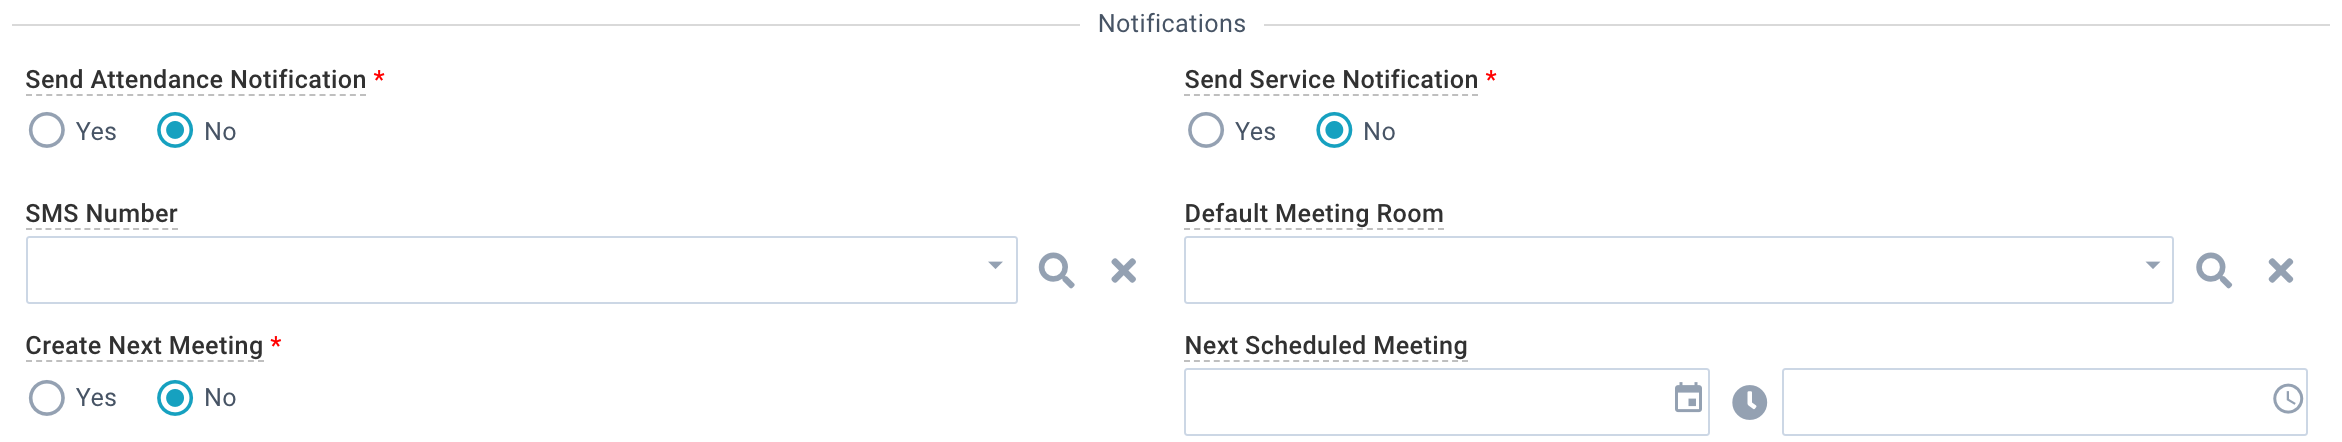Expand the SMS Number dropdown arrow
This screenshot has height=442, width=2342.
[995, 265]
